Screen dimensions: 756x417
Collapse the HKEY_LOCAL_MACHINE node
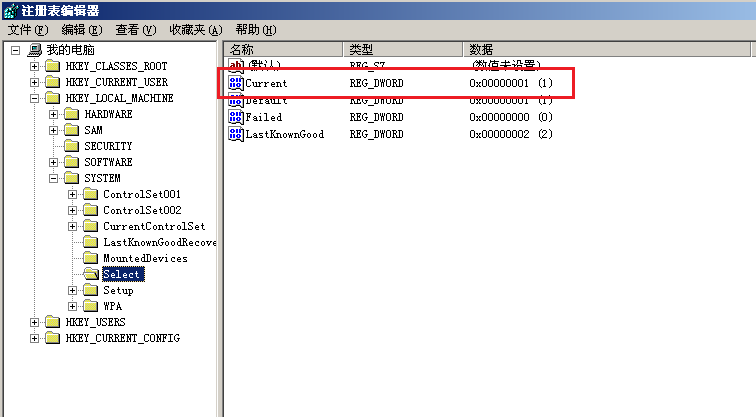click(x=34, y=98)
